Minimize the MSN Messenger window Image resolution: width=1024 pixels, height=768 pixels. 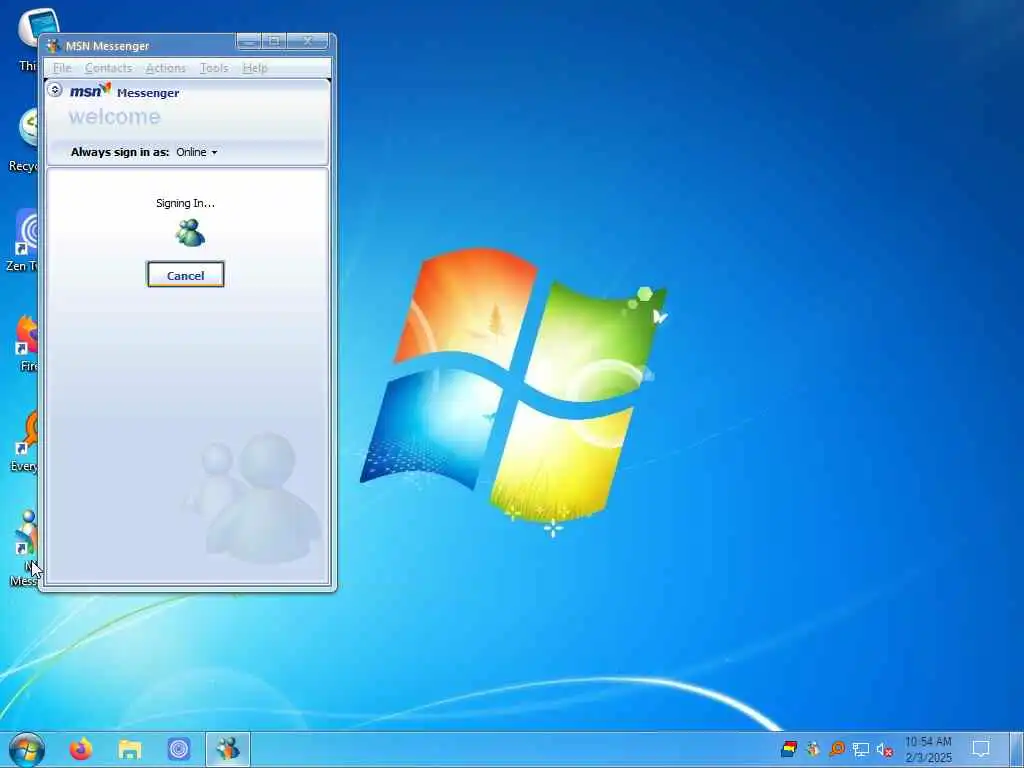click(x=249, y=41)
